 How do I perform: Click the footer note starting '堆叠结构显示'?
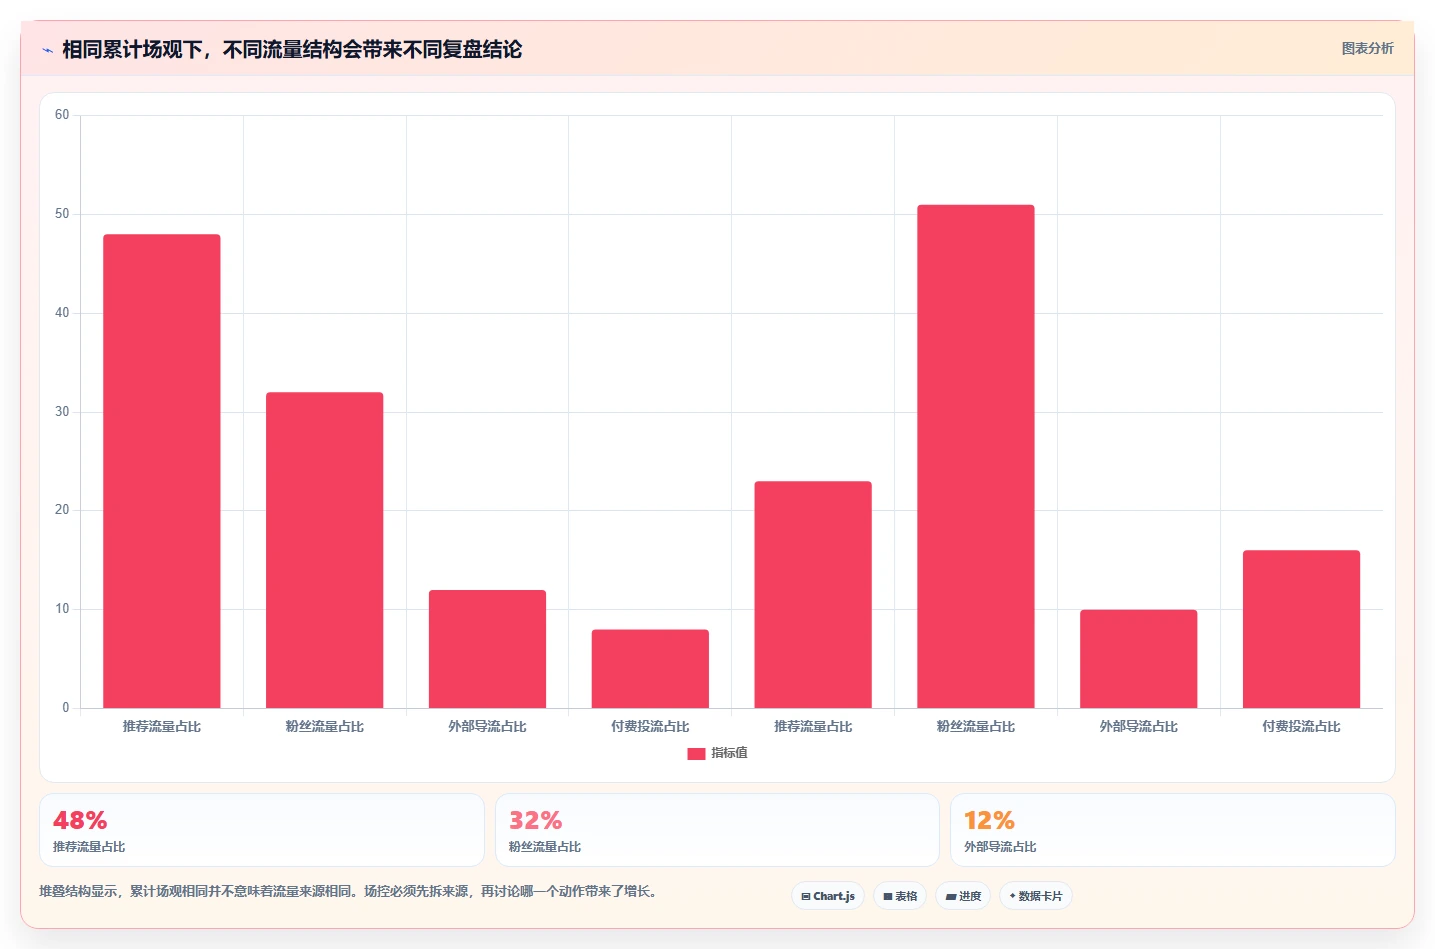[350, 891]
